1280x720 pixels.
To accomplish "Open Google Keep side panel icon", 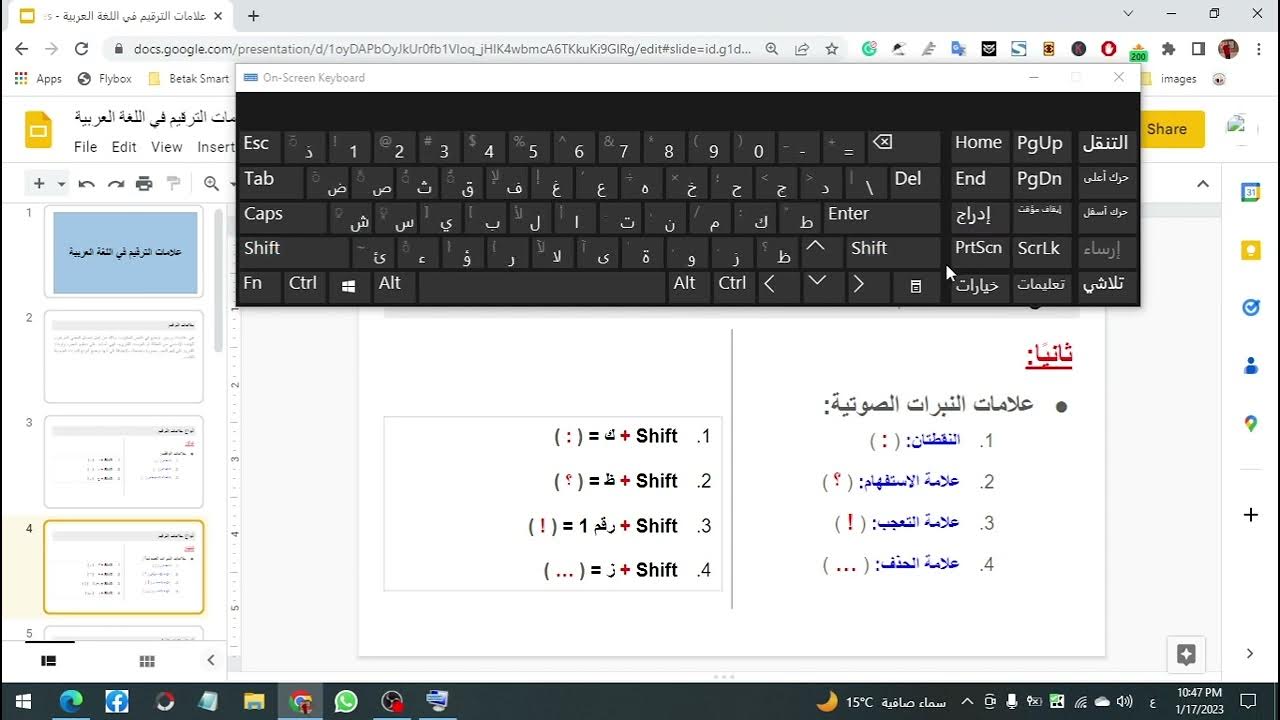I will [1251, 251].
